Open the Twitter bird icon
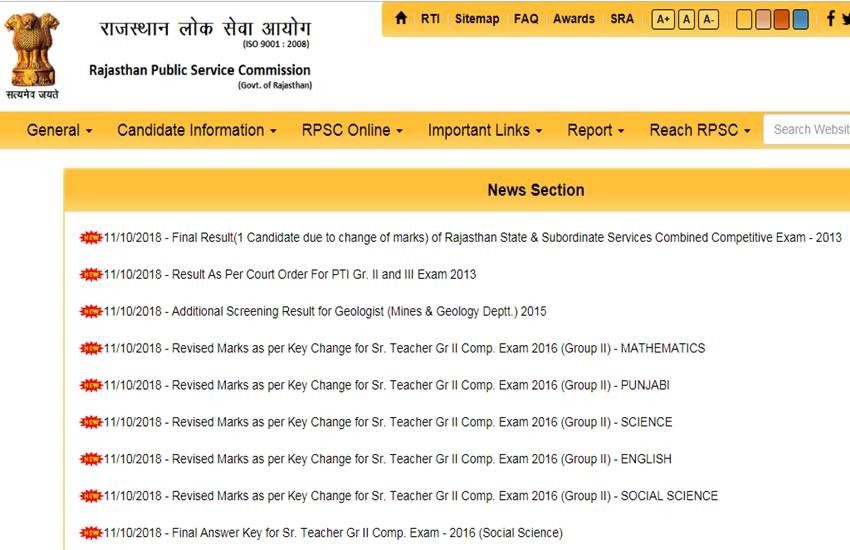This screenshot has height=550, width=850. [x=845, y=19]
